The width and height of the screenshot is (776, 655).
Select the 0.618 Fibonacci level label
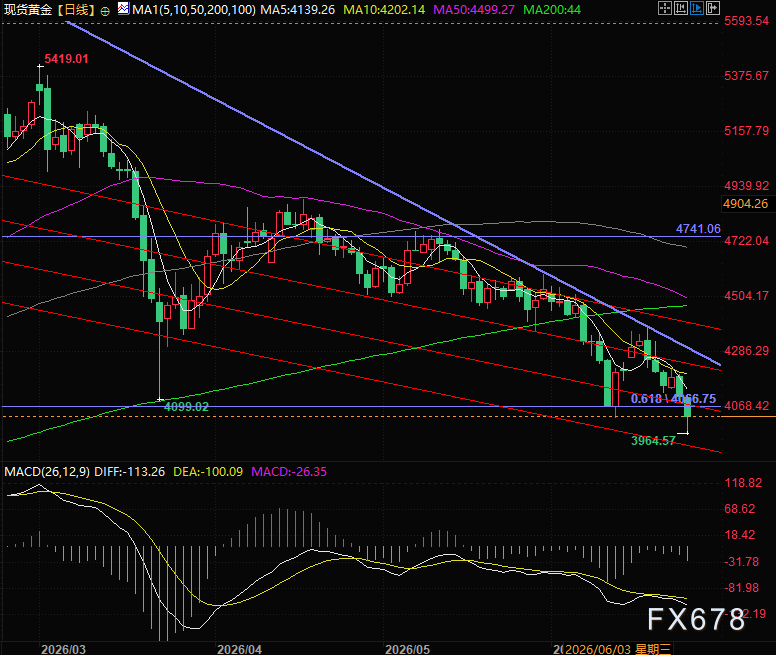[674, 399]
